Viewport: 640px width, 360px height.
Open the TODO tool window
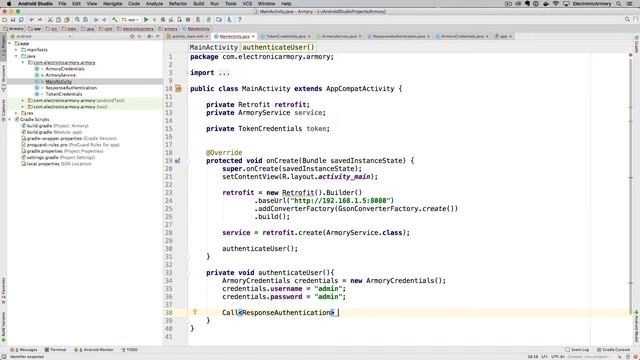pos(130,350)
